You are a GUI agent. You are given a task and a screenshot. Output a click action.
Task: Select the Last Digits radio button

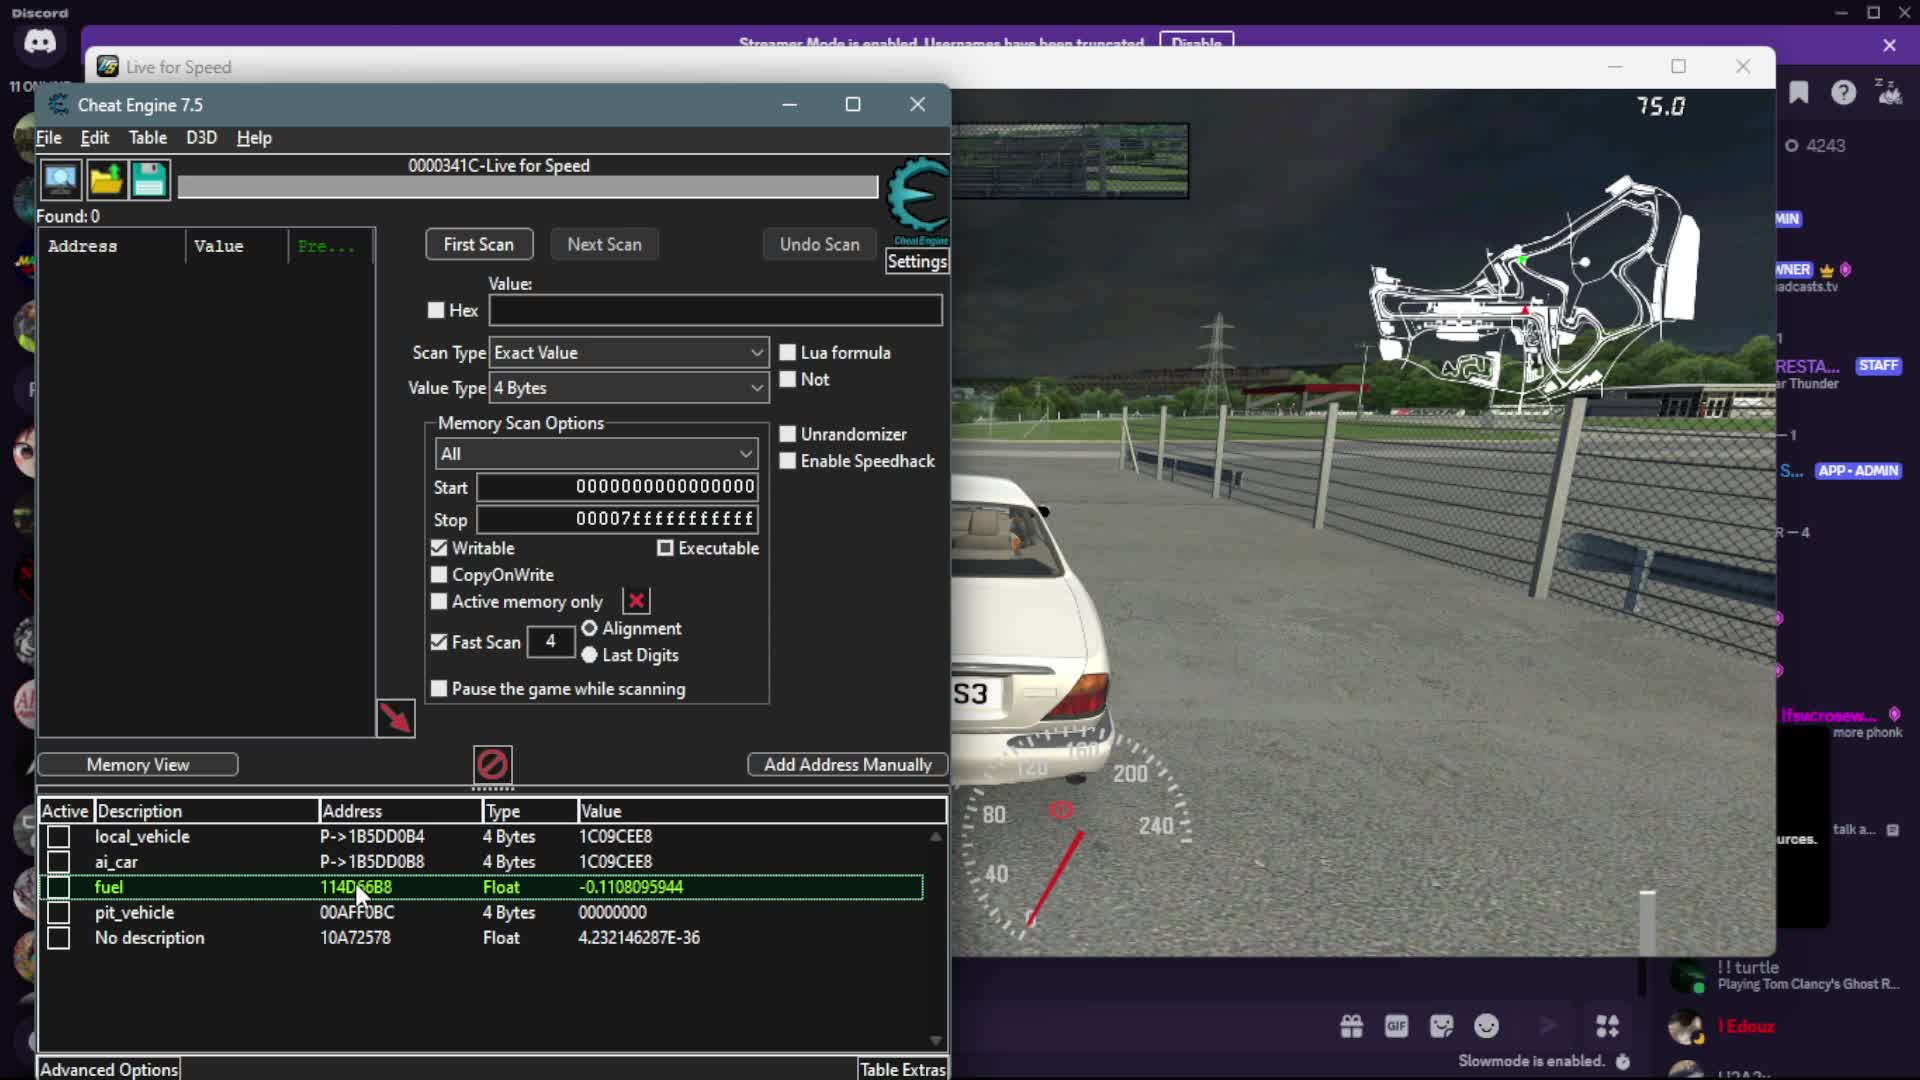[x=590, y=655]
